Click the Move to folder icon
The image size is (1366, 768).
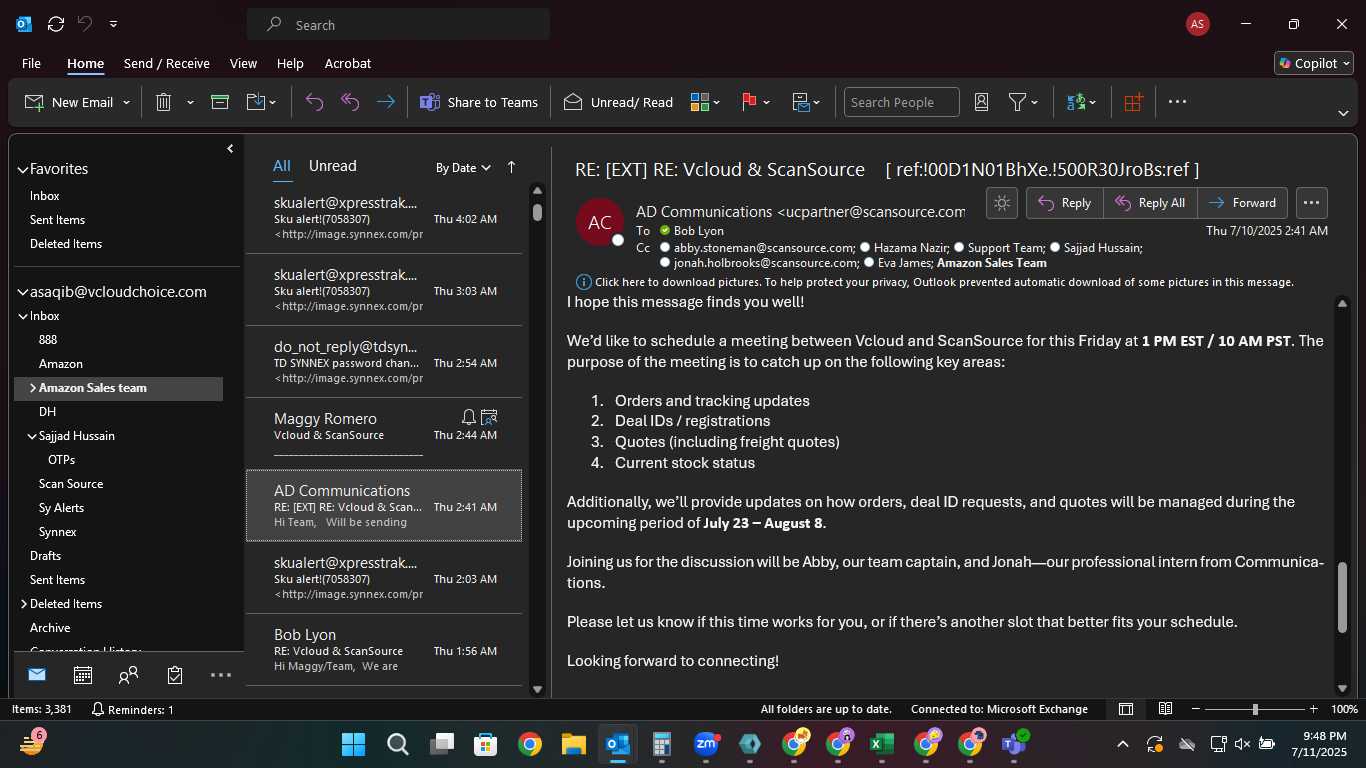pos(255,102)
